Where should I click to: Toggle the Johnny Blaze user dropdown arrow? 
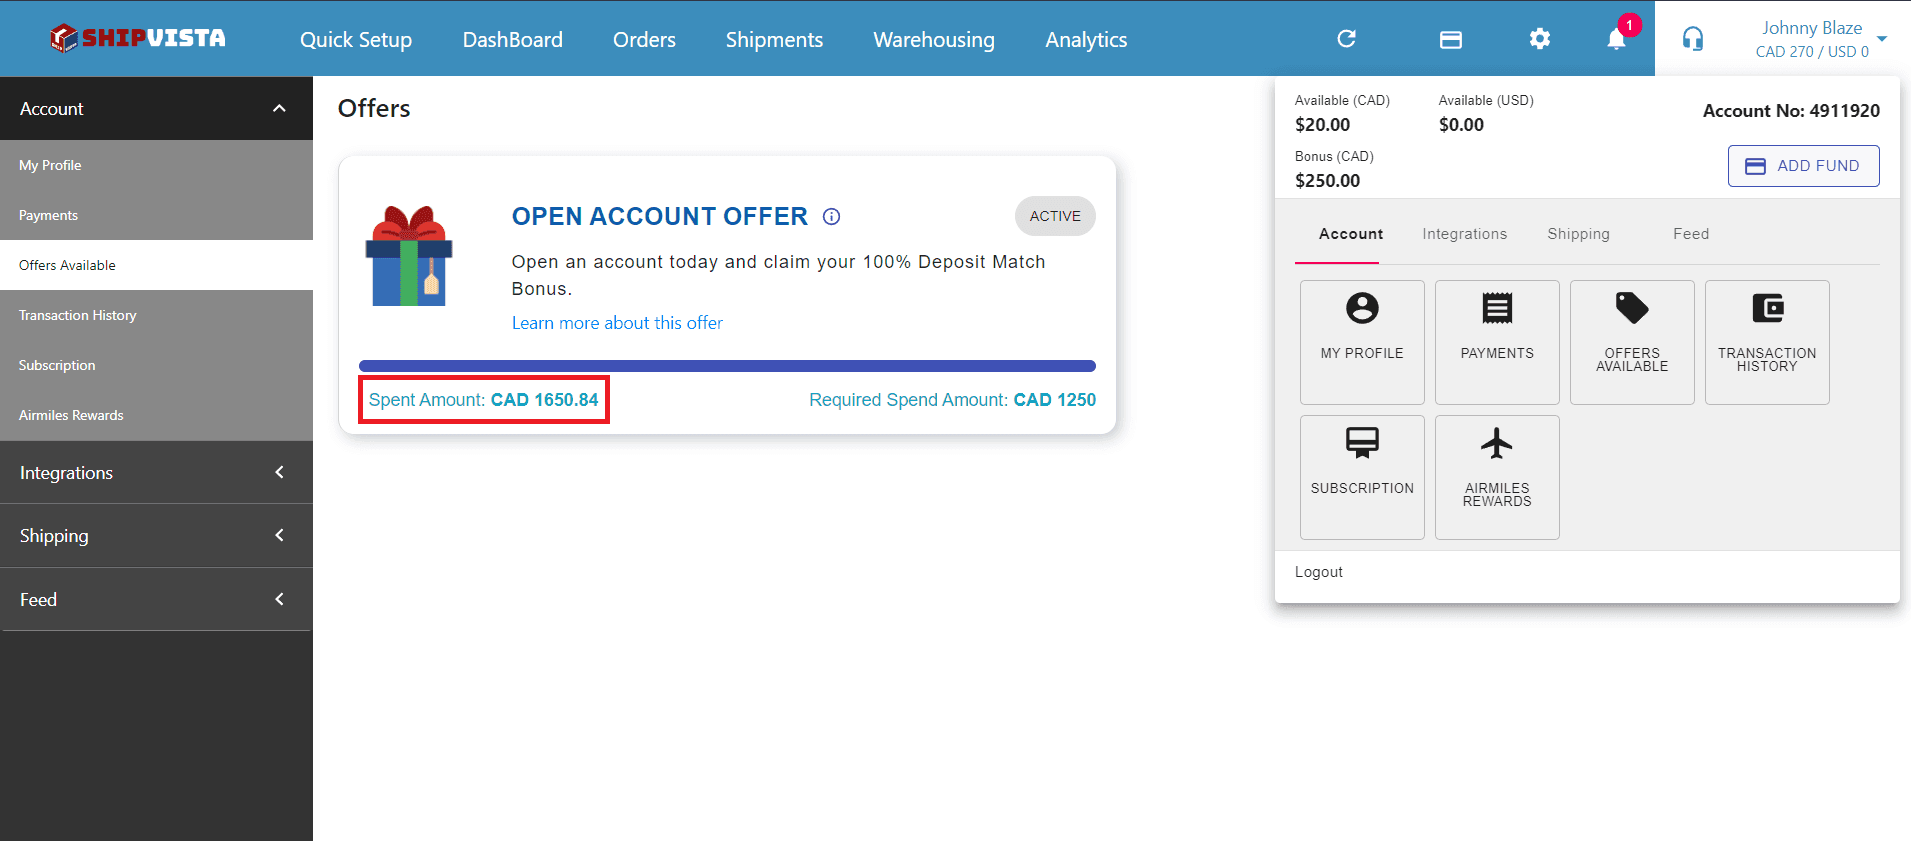(1882, 39)
